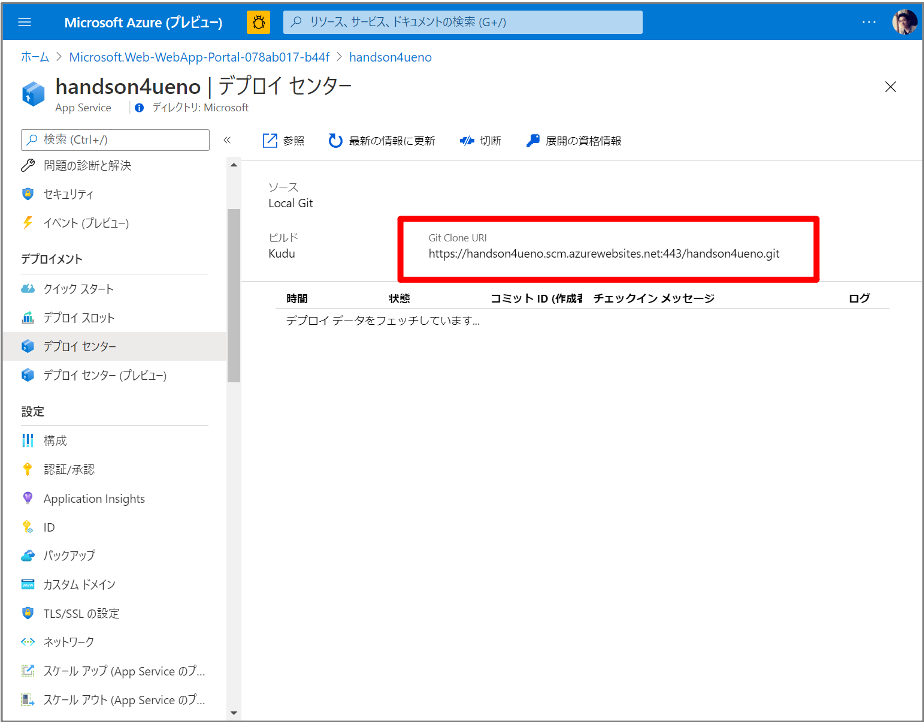Screen dimensions: 924x722
Task: Click the directory info icon
Action: click(x=139, y=108)
